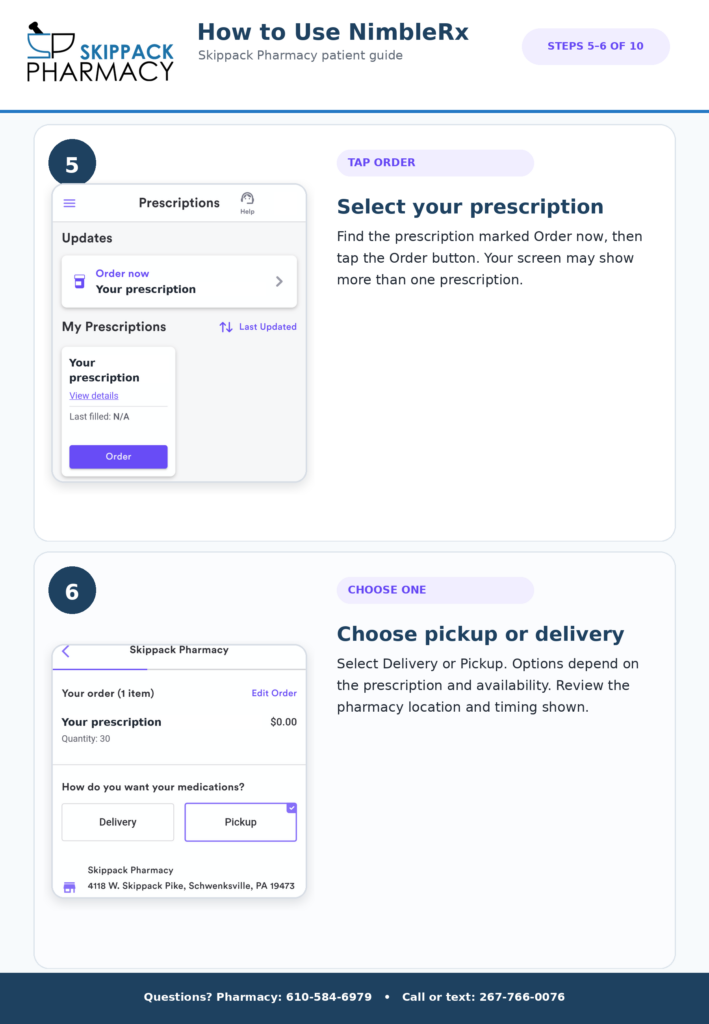Click the sort arrows icon

pyautogui.click(x=226, y=327)
